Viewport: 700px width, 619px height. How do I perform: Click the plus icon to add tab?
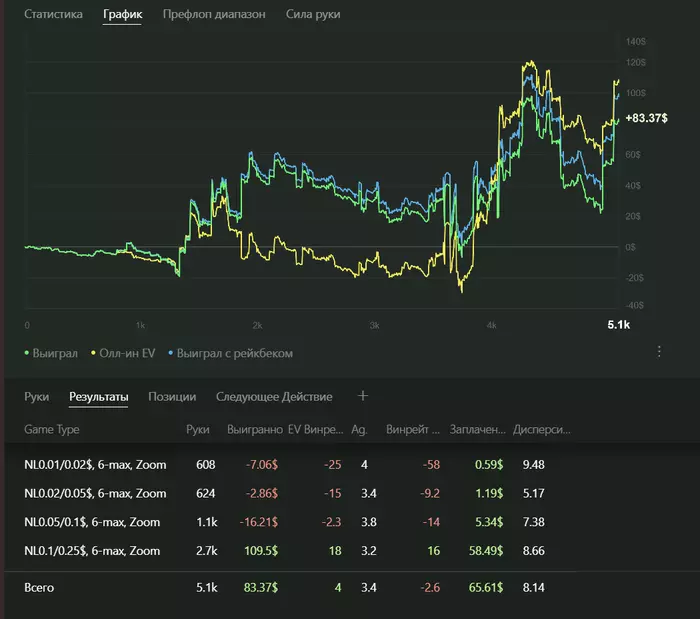pyautogui.click(x=363, y=396)
